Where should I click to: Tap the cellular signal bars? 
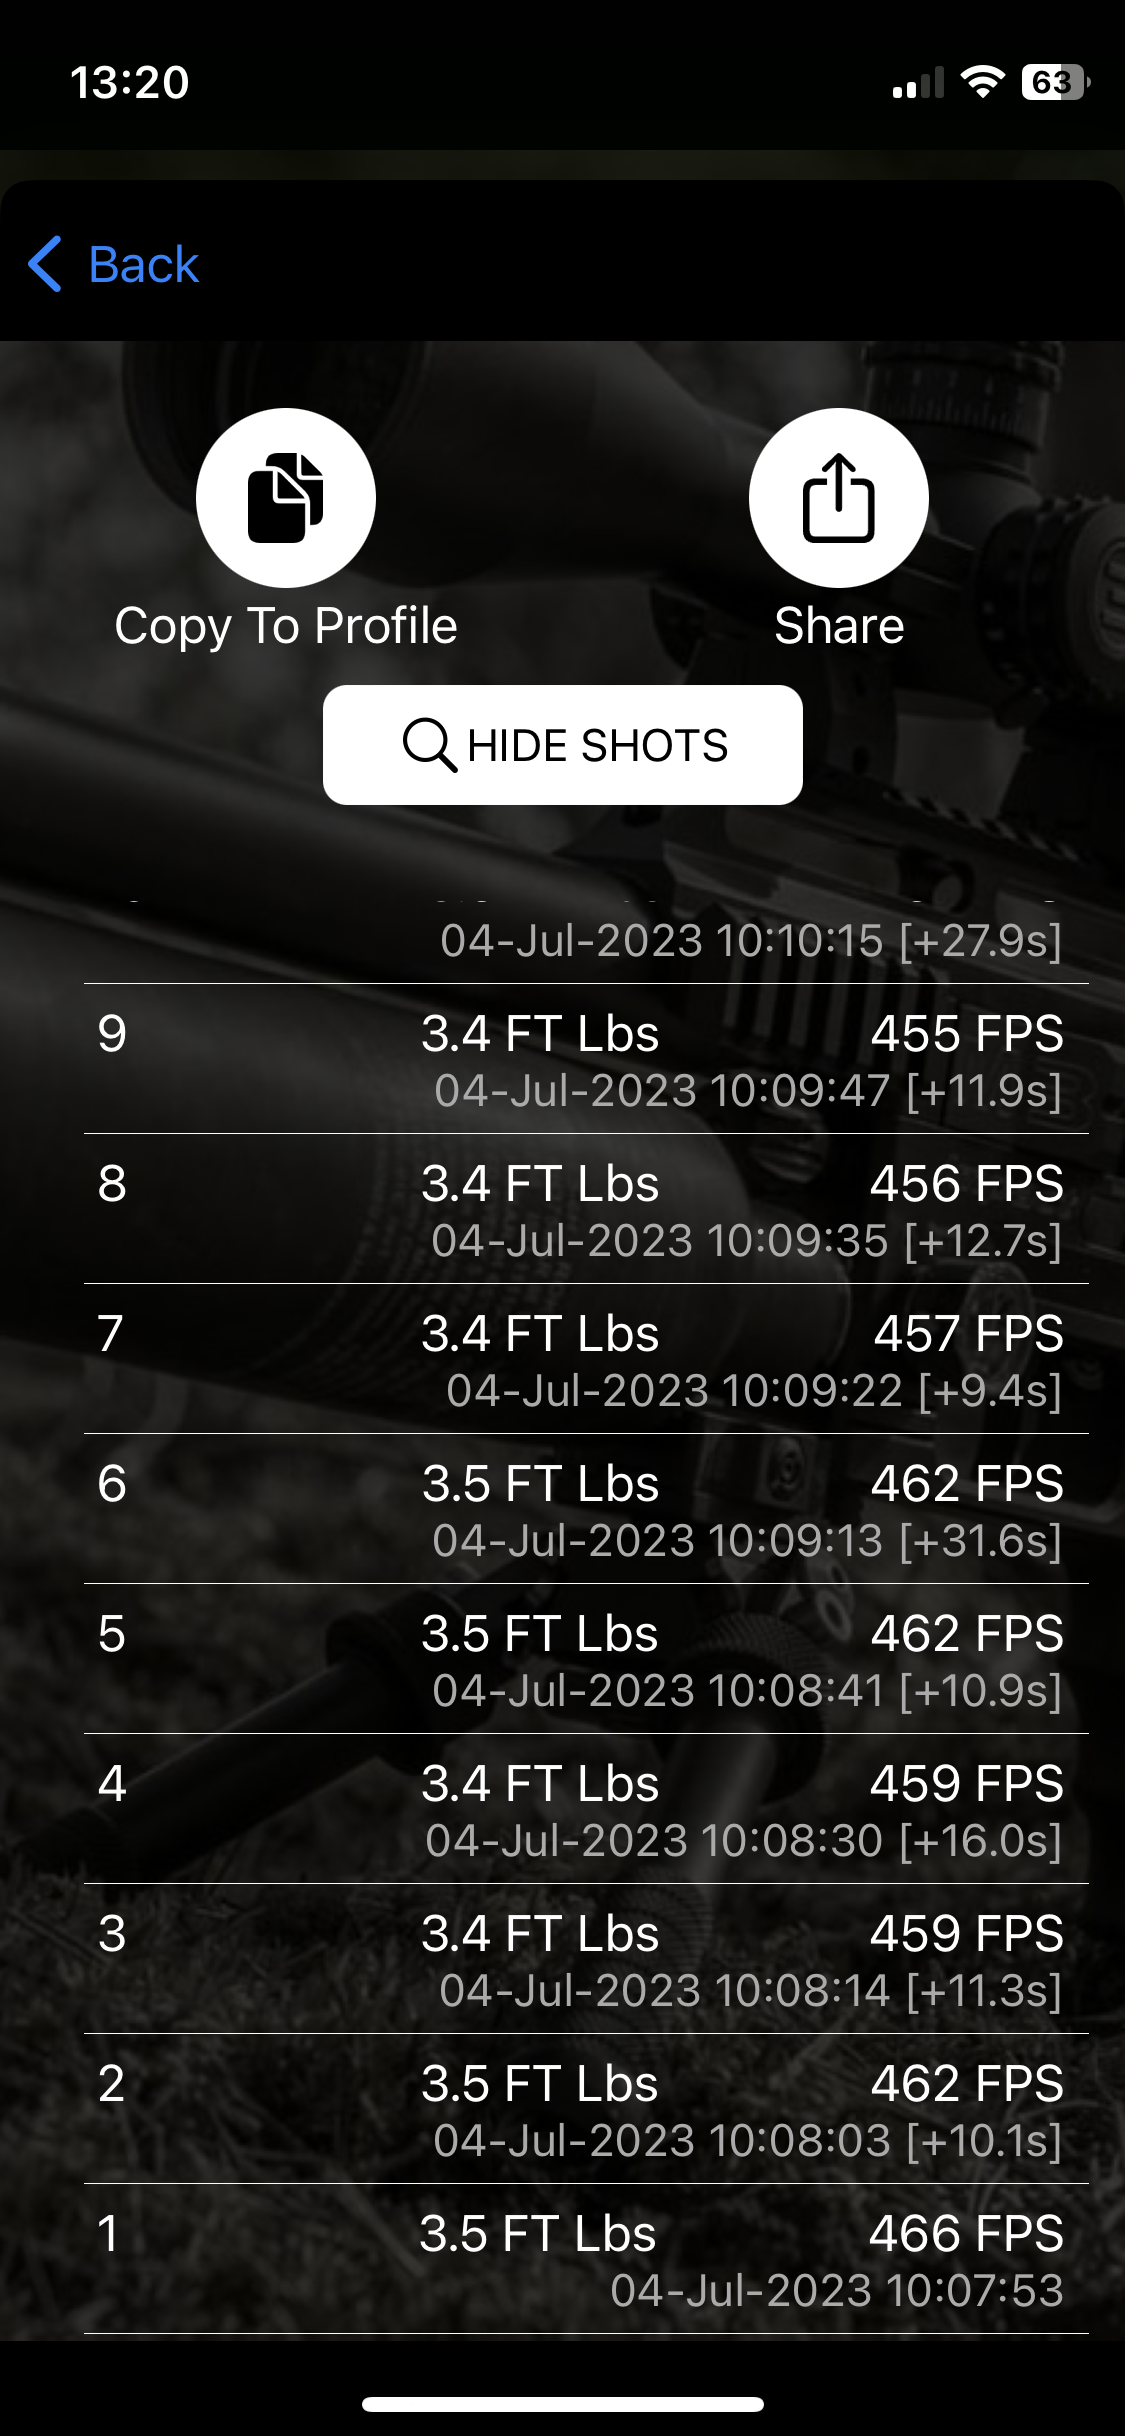(x=918, y=82)
